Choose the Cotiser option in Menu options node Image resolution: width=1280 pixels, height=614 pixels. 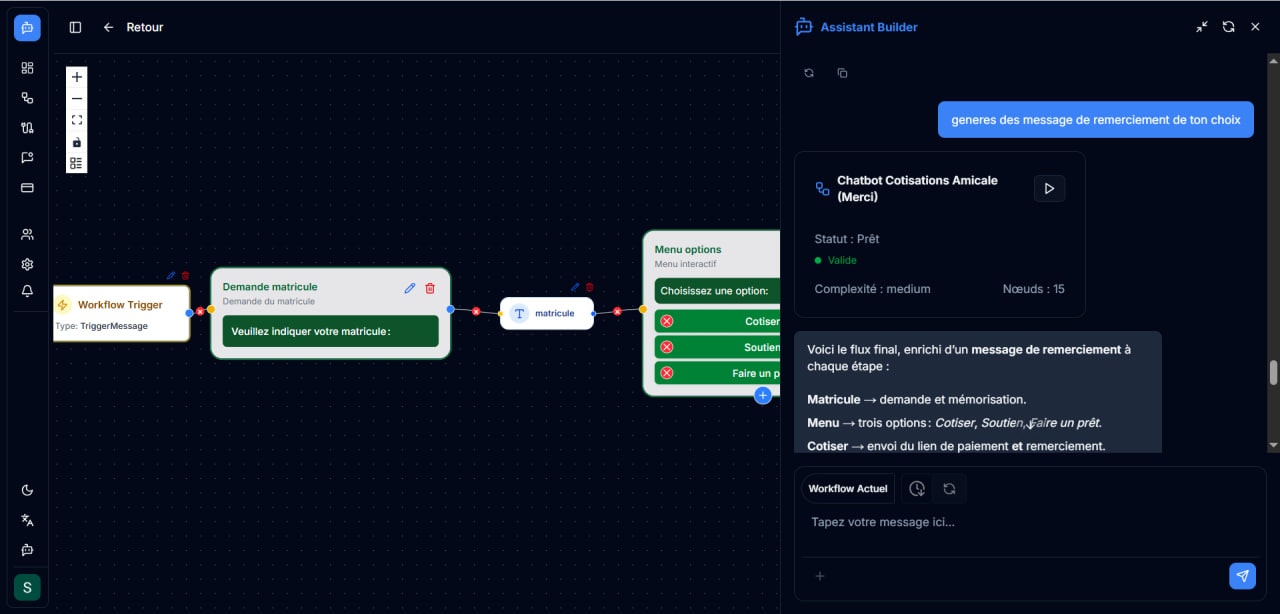pyautogui.click(x=720, y=321)
